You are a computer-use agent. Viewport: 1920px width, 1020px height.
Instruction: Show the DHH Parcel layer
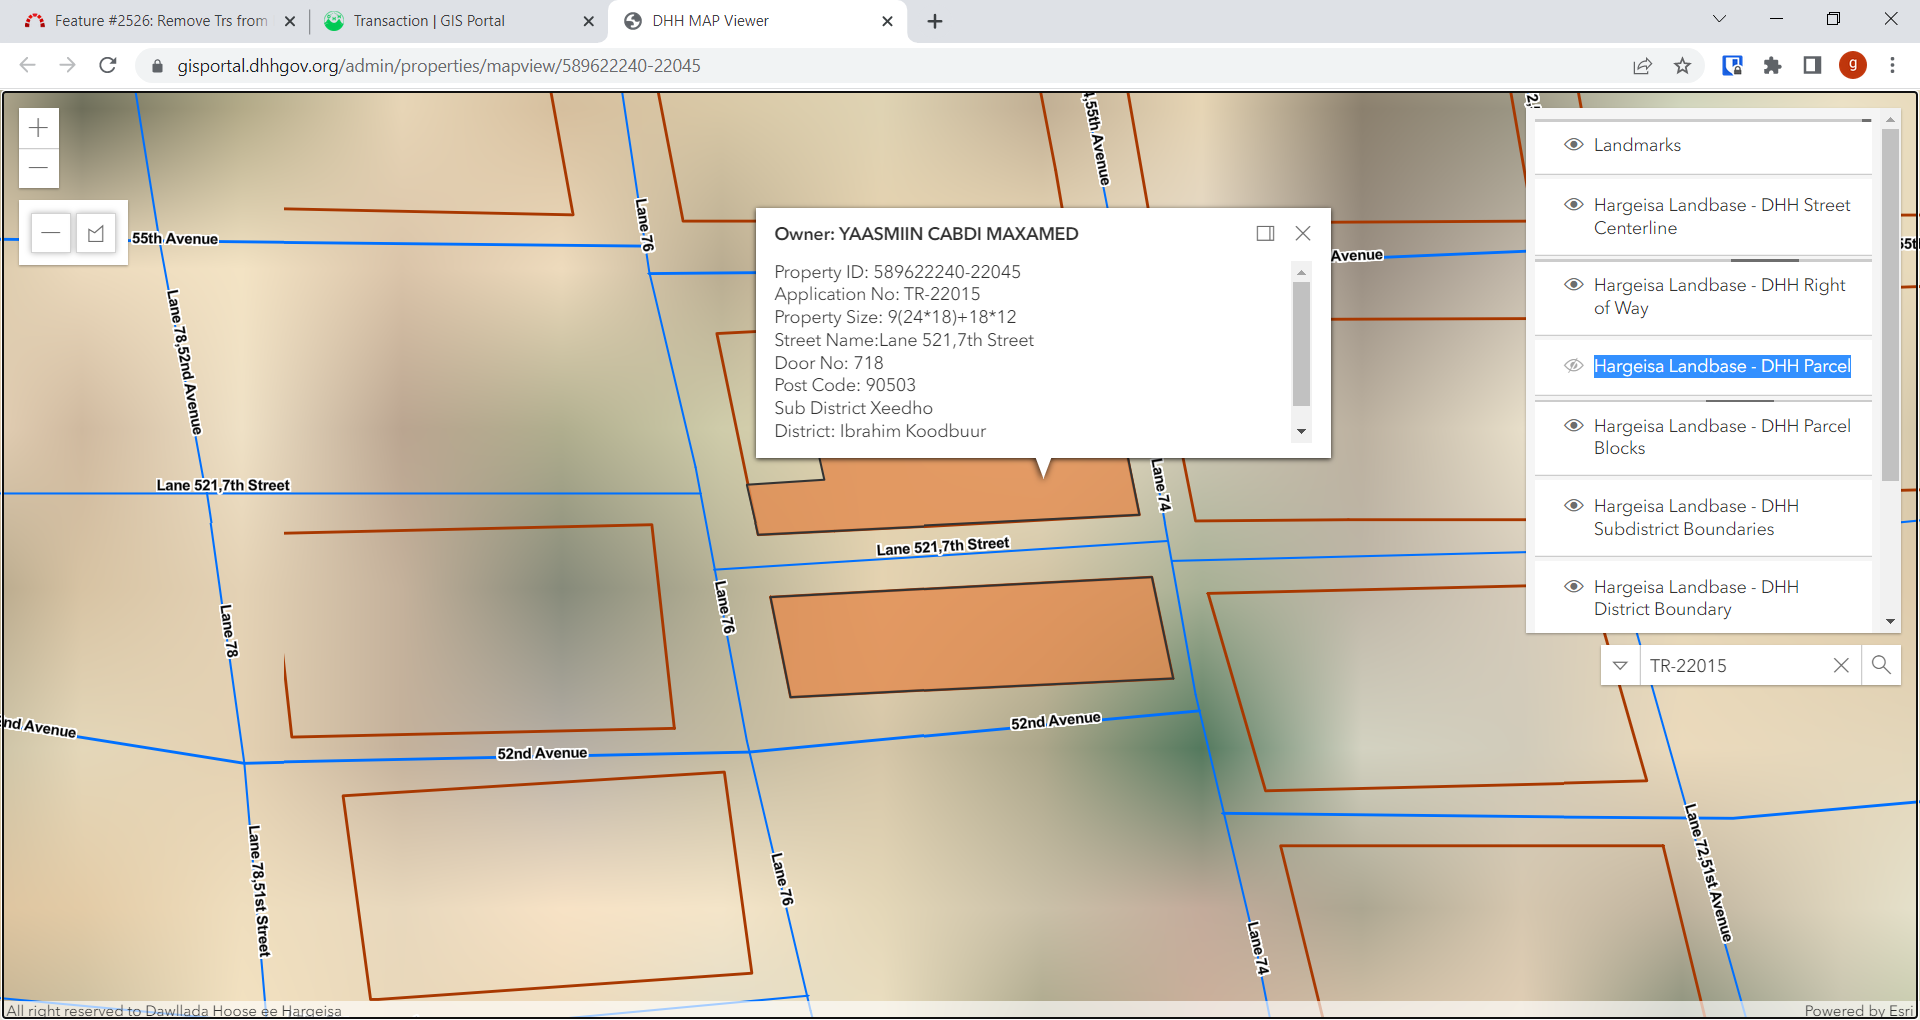pos(1573,365)
